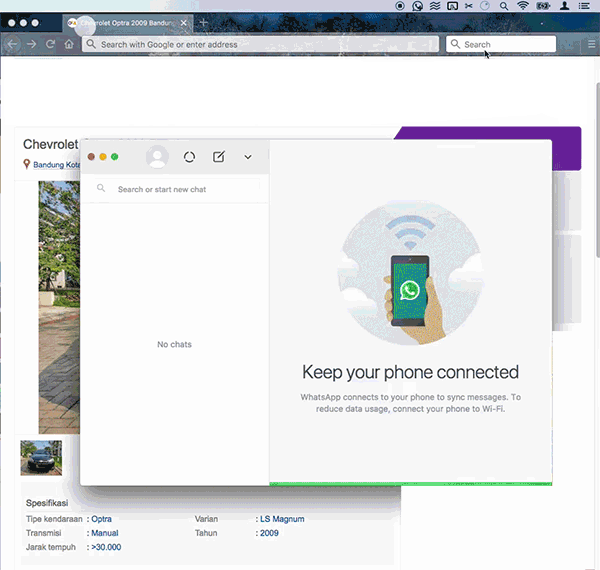Go forward in the browser
The width and height of the screenshot is (600, 570).
(32, 44)
